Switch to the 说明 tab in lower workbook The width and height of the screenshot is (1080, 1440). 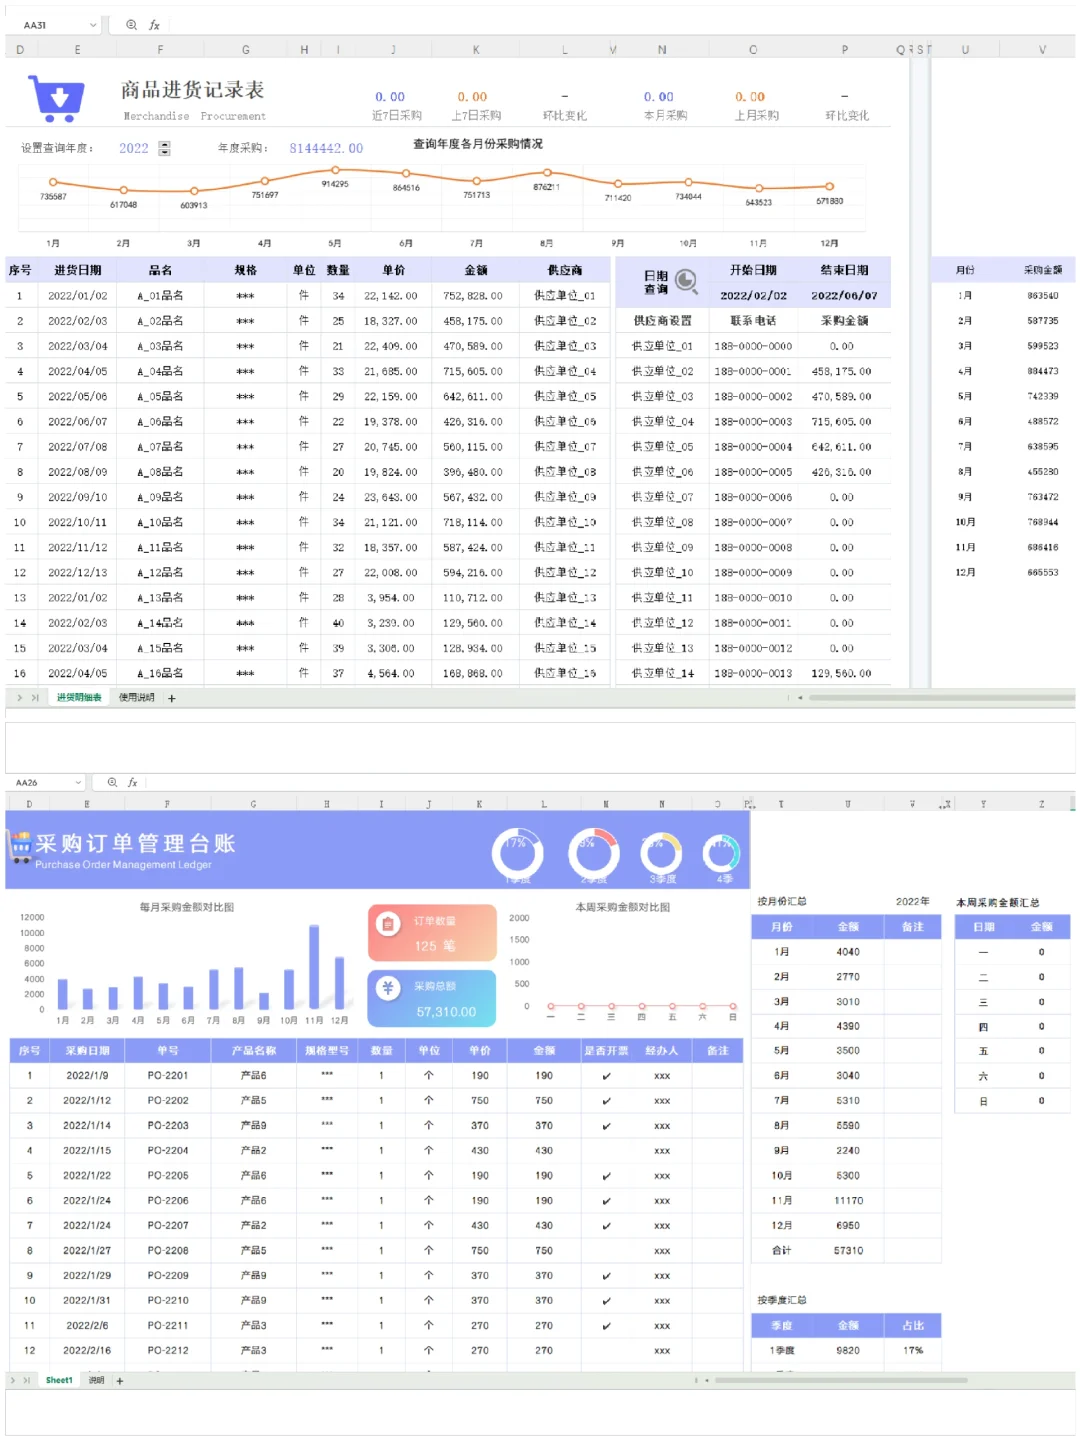coord(95,1380)
